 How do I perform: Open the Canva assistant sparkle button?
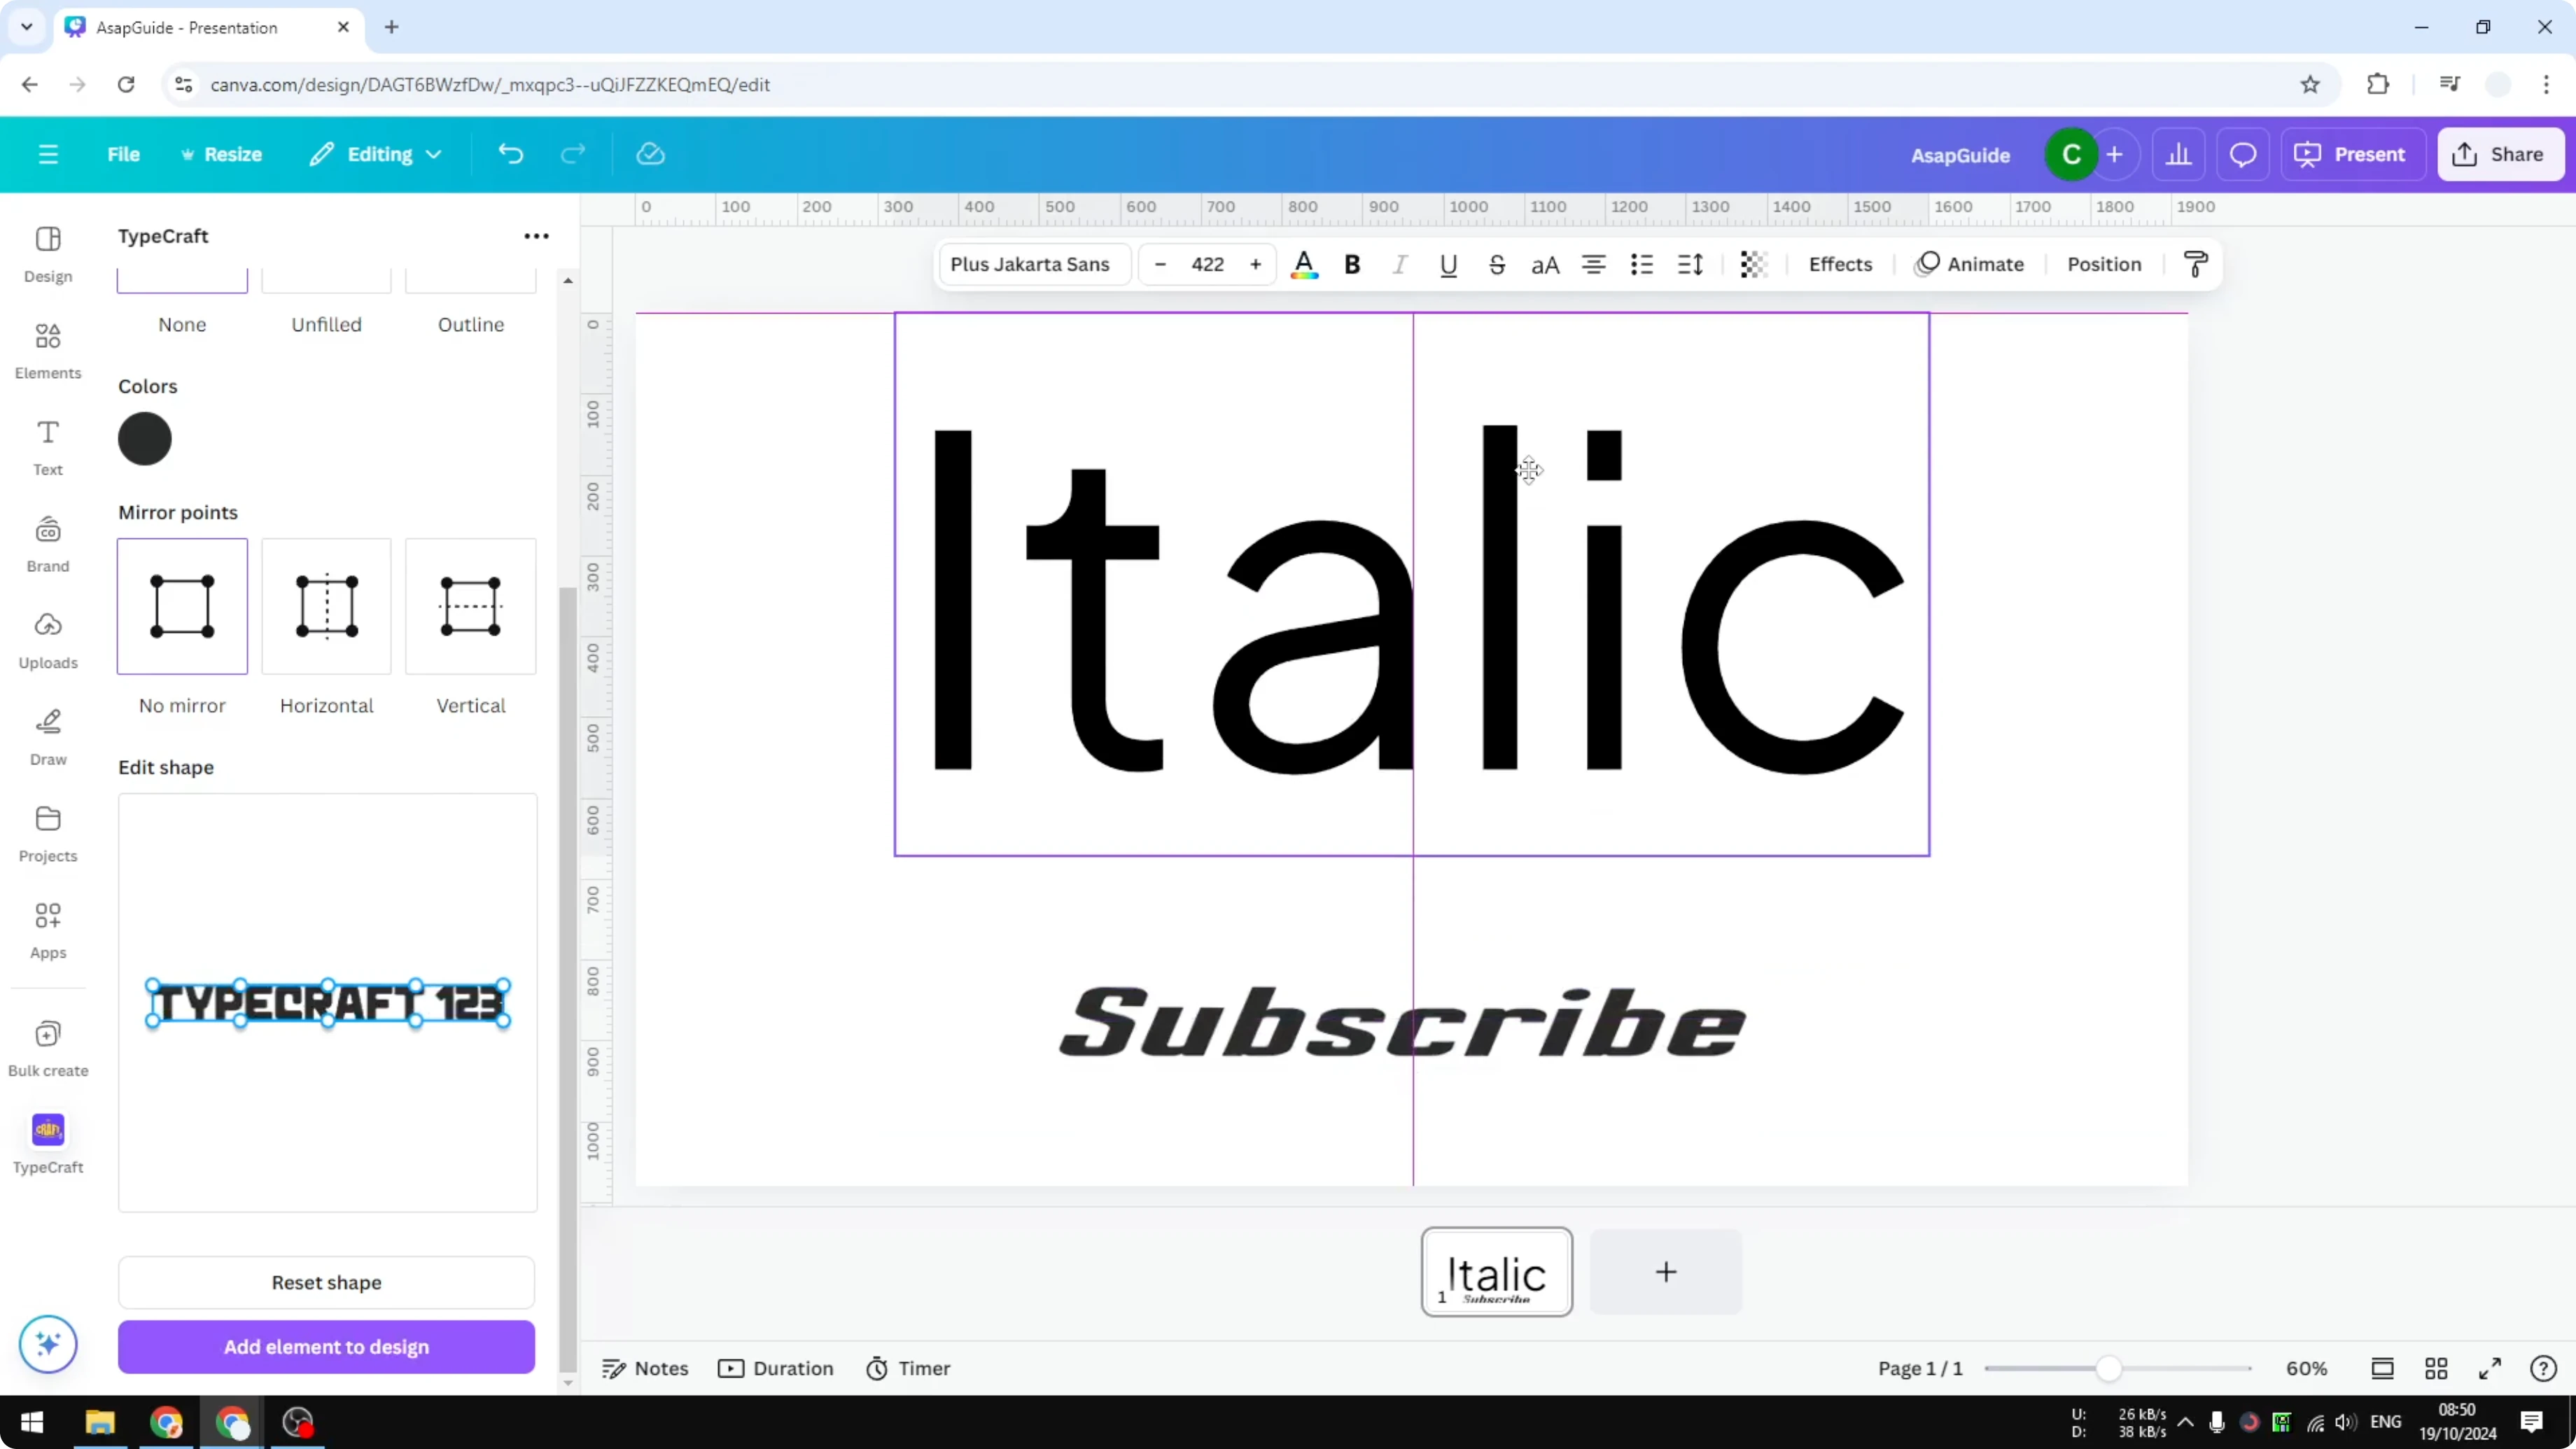coord(47,1344)
